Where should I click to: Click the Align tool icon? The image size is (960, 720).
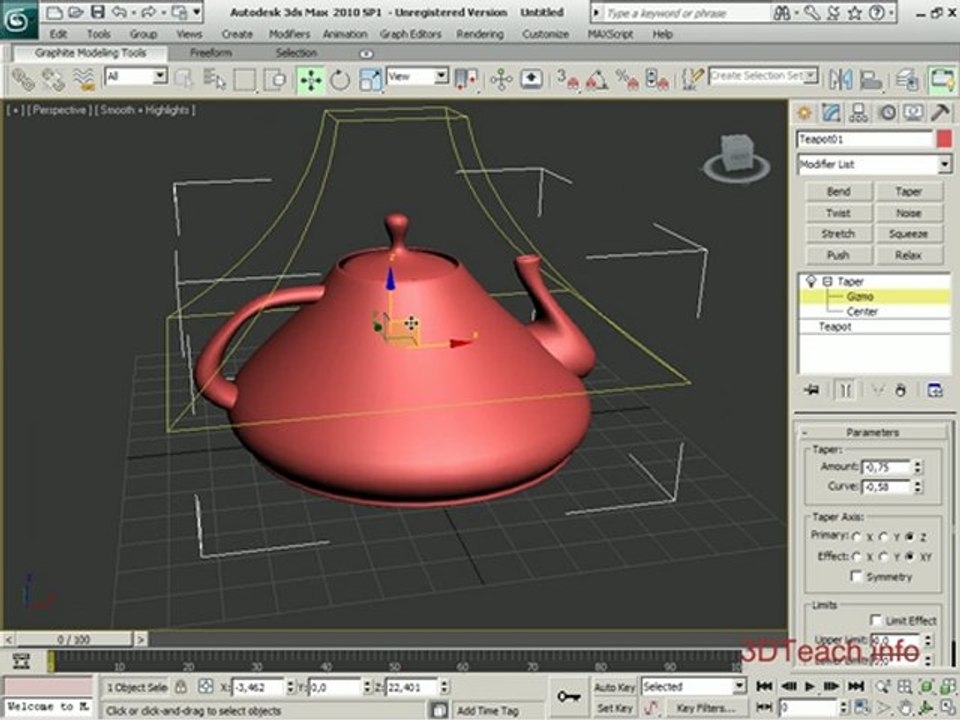point(870,80)
